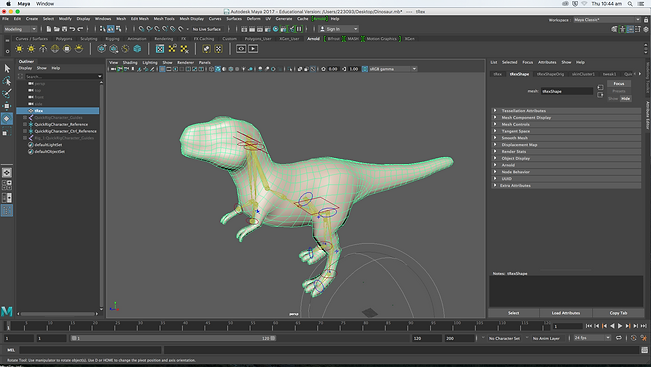651x367 pixels.
Task: Open the Deform menu
Action: click(253, 19)
